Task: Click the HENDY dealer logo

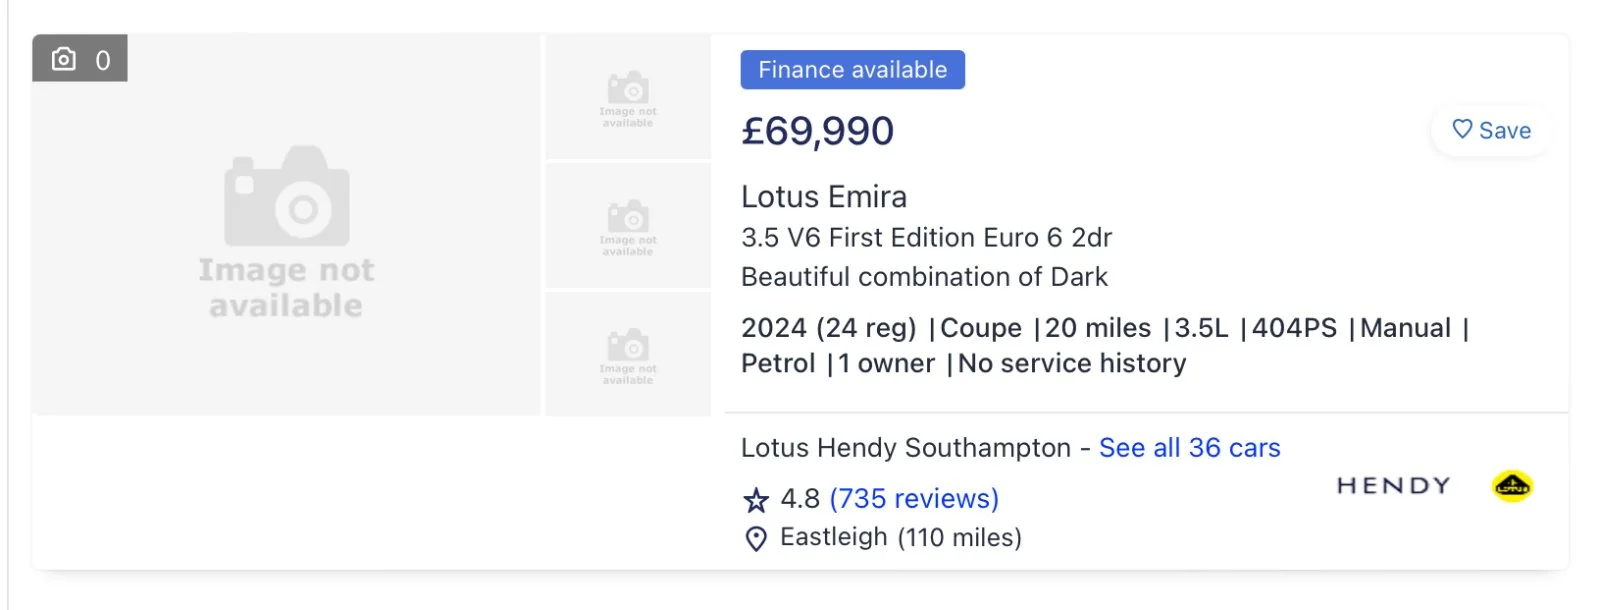Action: tap(1393, 486)
